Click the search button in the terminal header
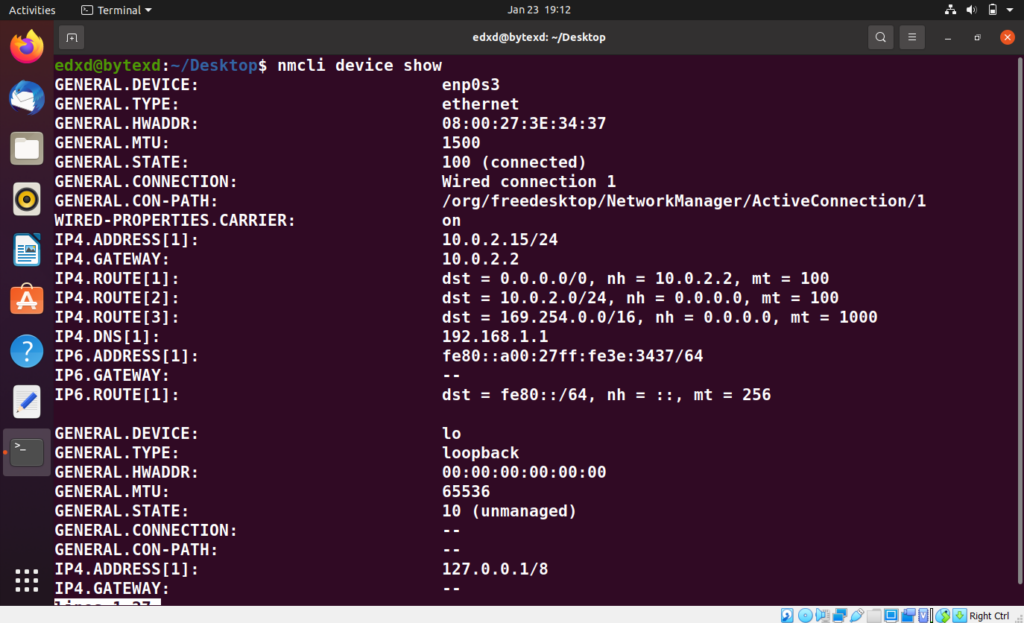Image resolution: width=1024 pixels, height=623 pixels. [880, 37]
